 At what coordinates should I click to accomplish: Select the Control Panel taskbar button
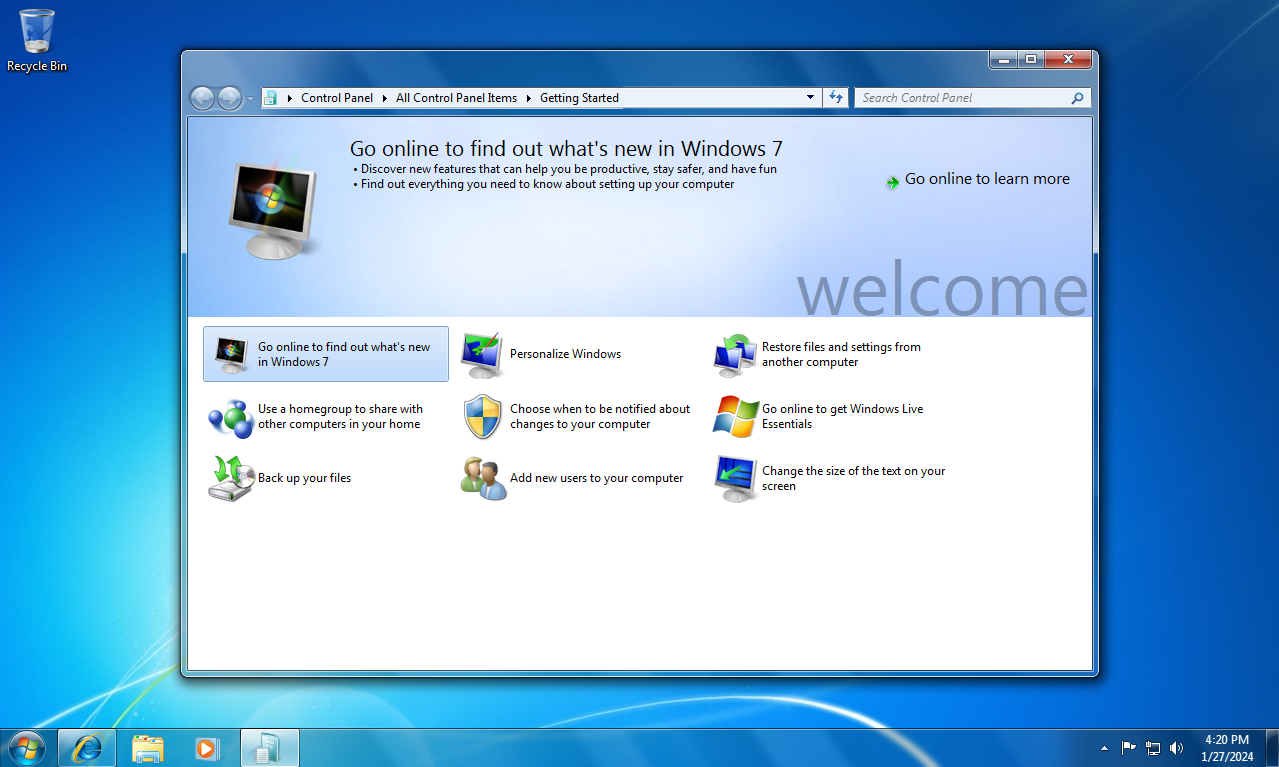270,747
